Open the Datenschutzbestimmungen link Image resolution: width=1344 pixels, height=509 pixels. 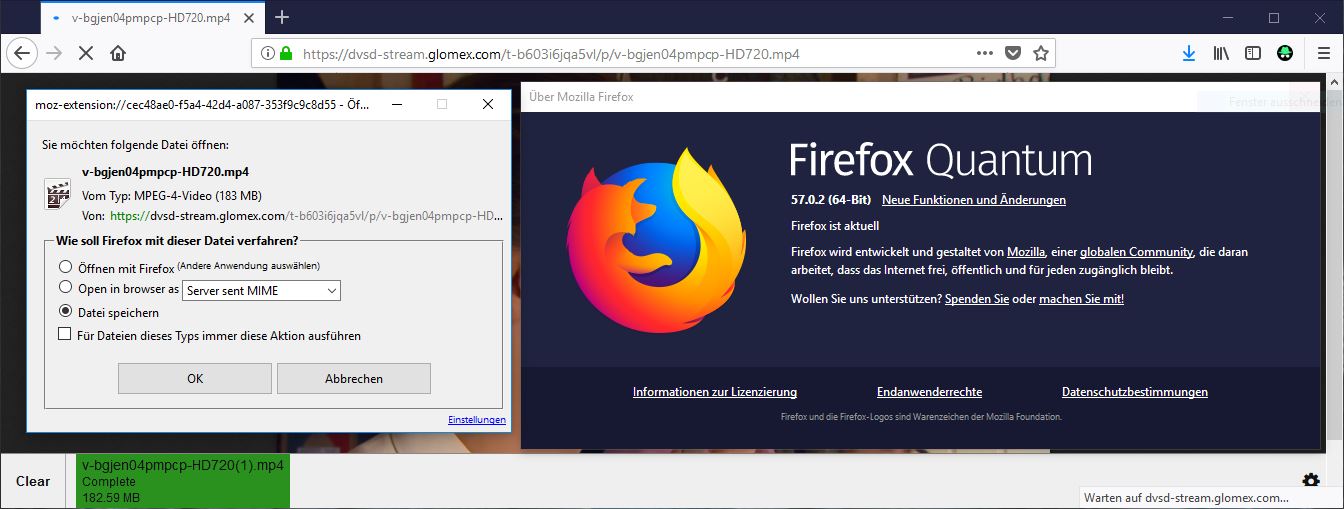[1135, 392]
